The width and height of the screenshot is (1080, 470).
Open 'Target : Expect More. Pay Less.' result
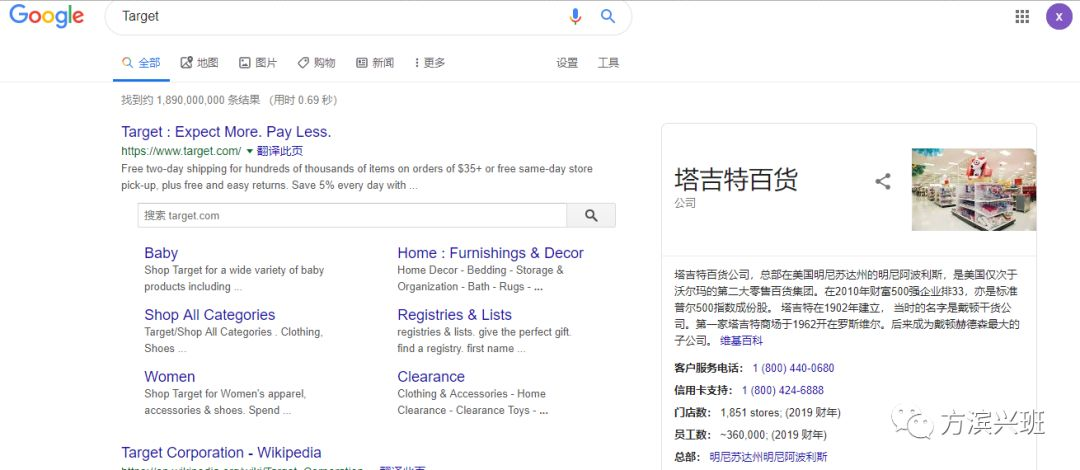tap(226, 132)
